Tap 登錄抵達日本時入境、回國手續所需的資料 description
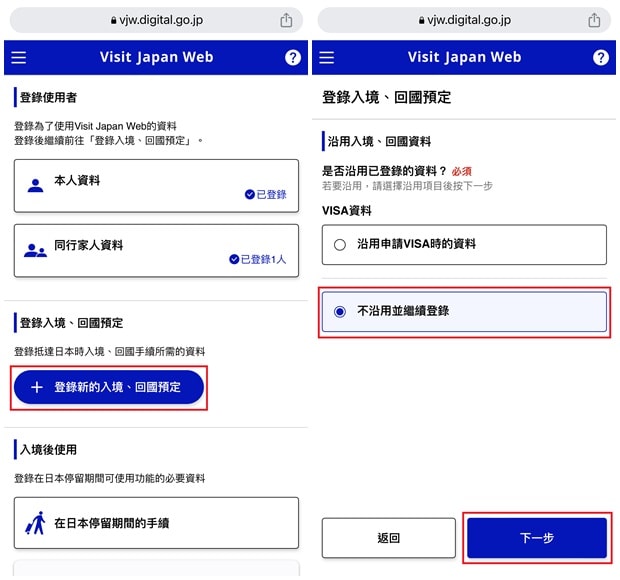The image size is (620, 580). [x=110, y=351]
